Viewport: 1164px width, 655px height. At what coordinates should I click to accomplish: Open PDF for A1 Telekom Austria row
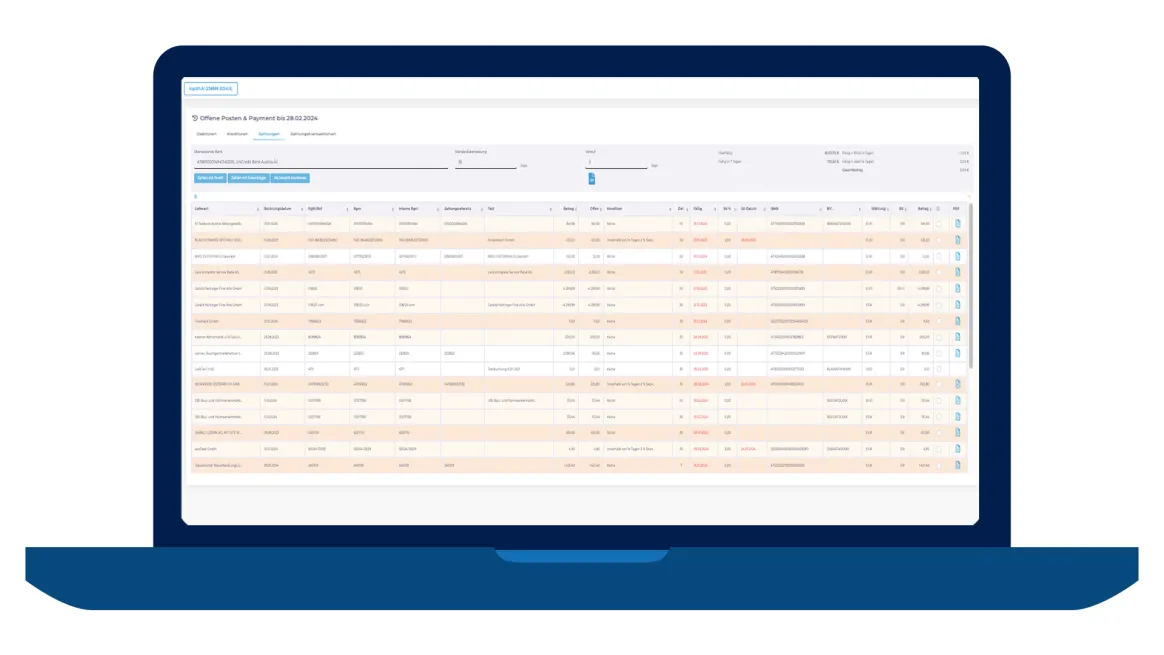coord(958,224)
